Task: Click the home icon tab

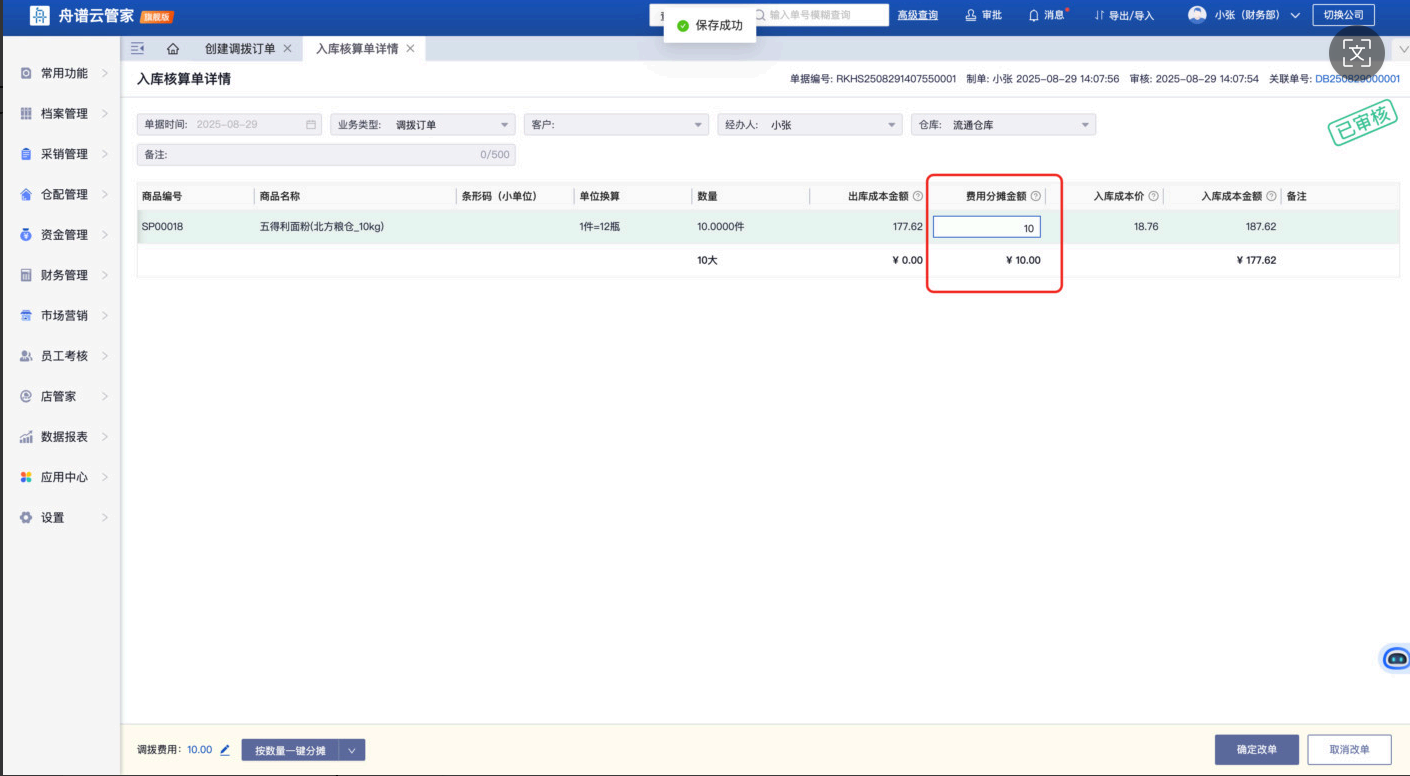Action: tap(173, 49)
